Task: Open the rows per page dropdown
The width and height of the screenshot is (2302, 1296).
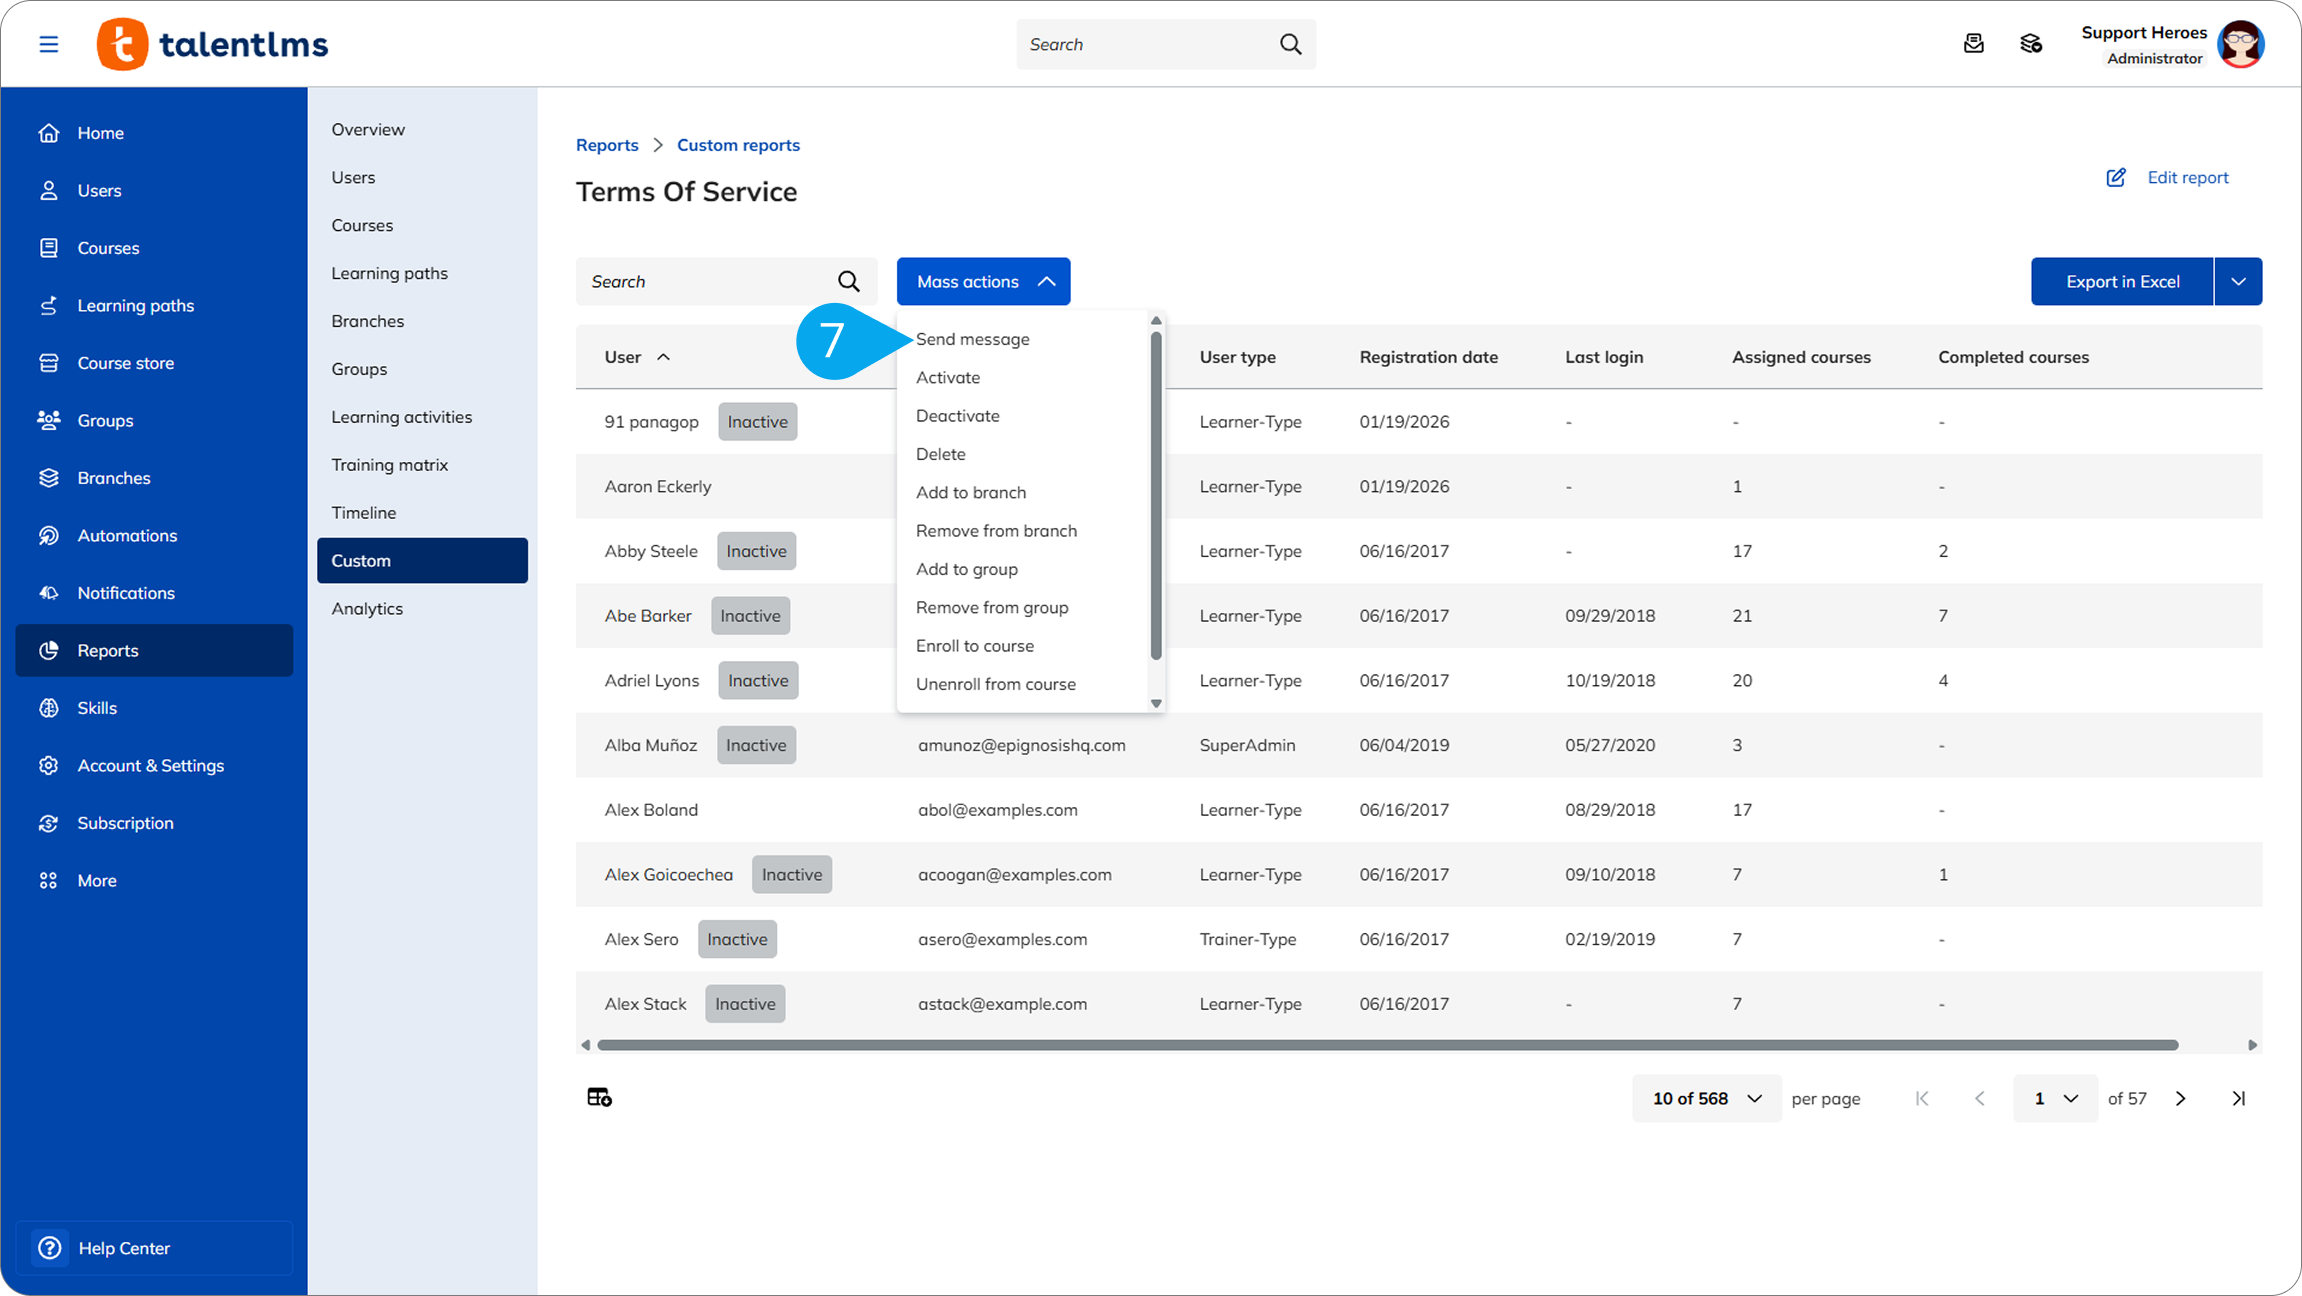Action: pyautogui.click(x=1706, y=1098)
